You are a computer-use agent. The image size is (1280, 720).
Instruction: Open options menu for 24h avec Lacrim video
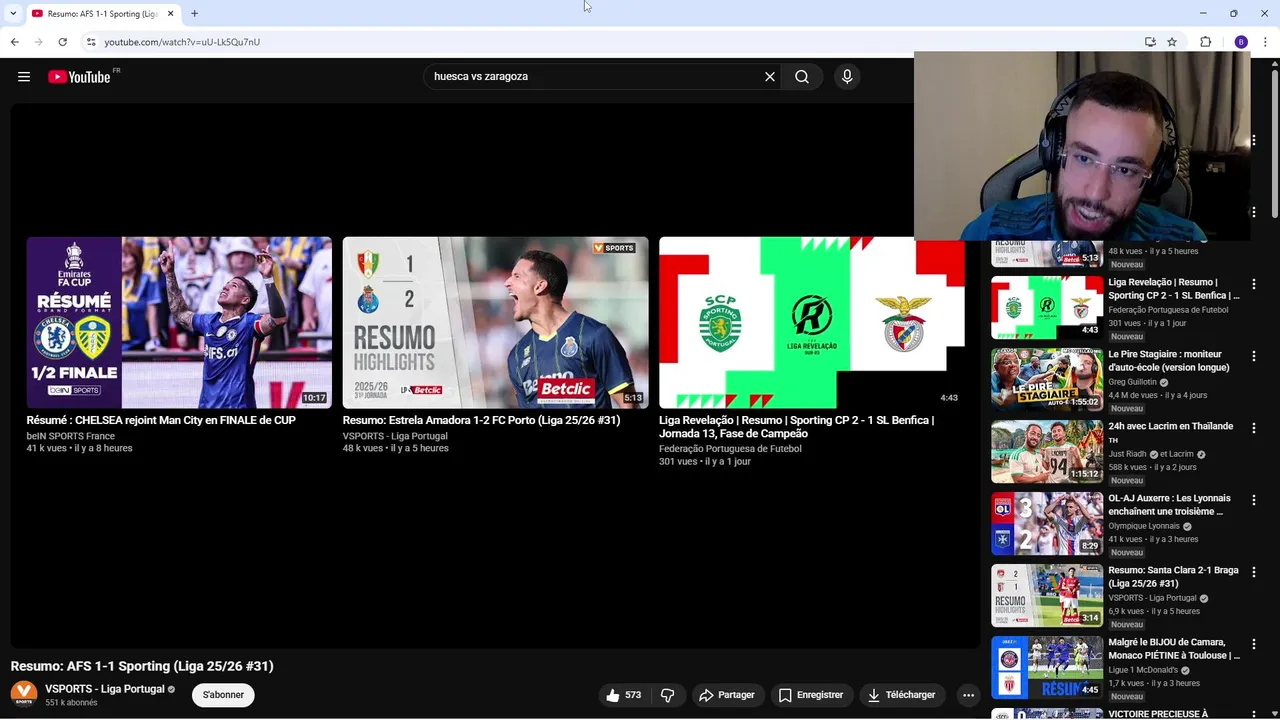click(x=1254, y=428)
